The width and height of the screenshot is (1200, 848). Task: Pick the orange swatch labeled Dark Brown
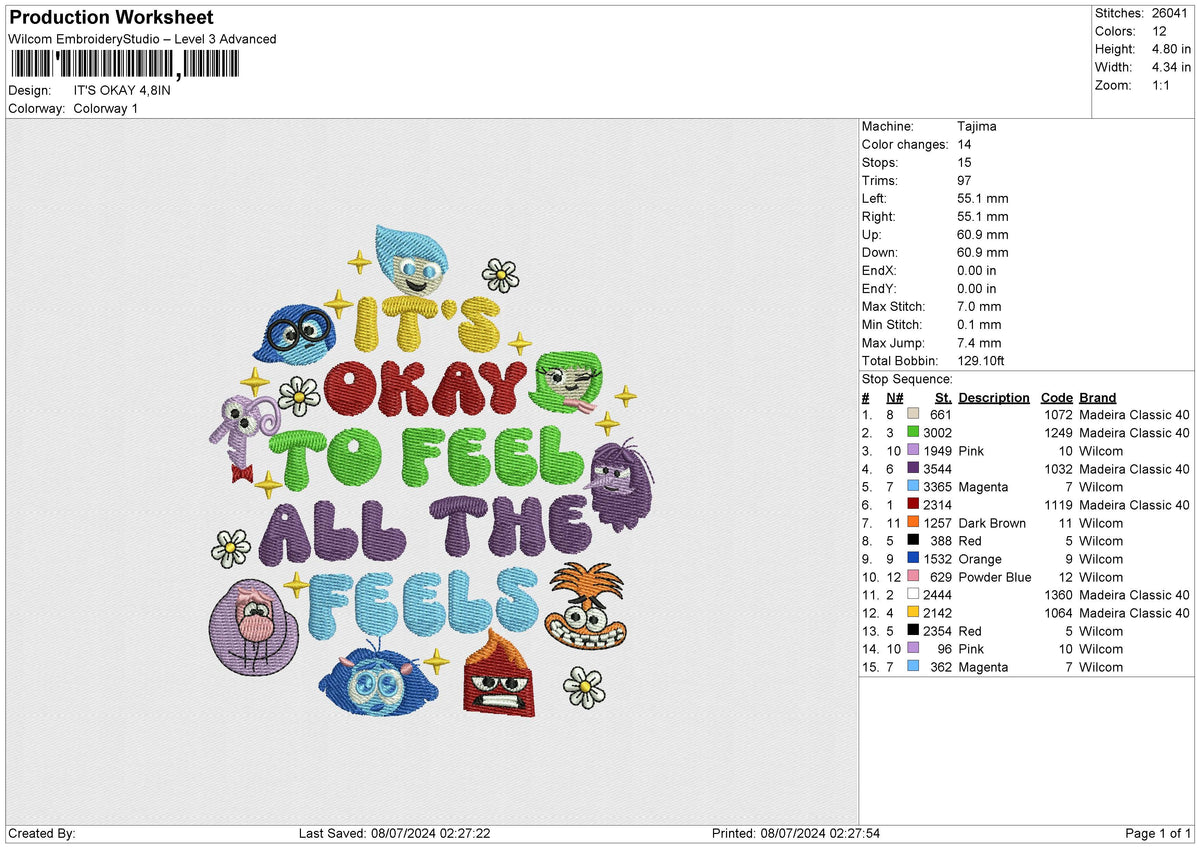(x=913, y=523)
